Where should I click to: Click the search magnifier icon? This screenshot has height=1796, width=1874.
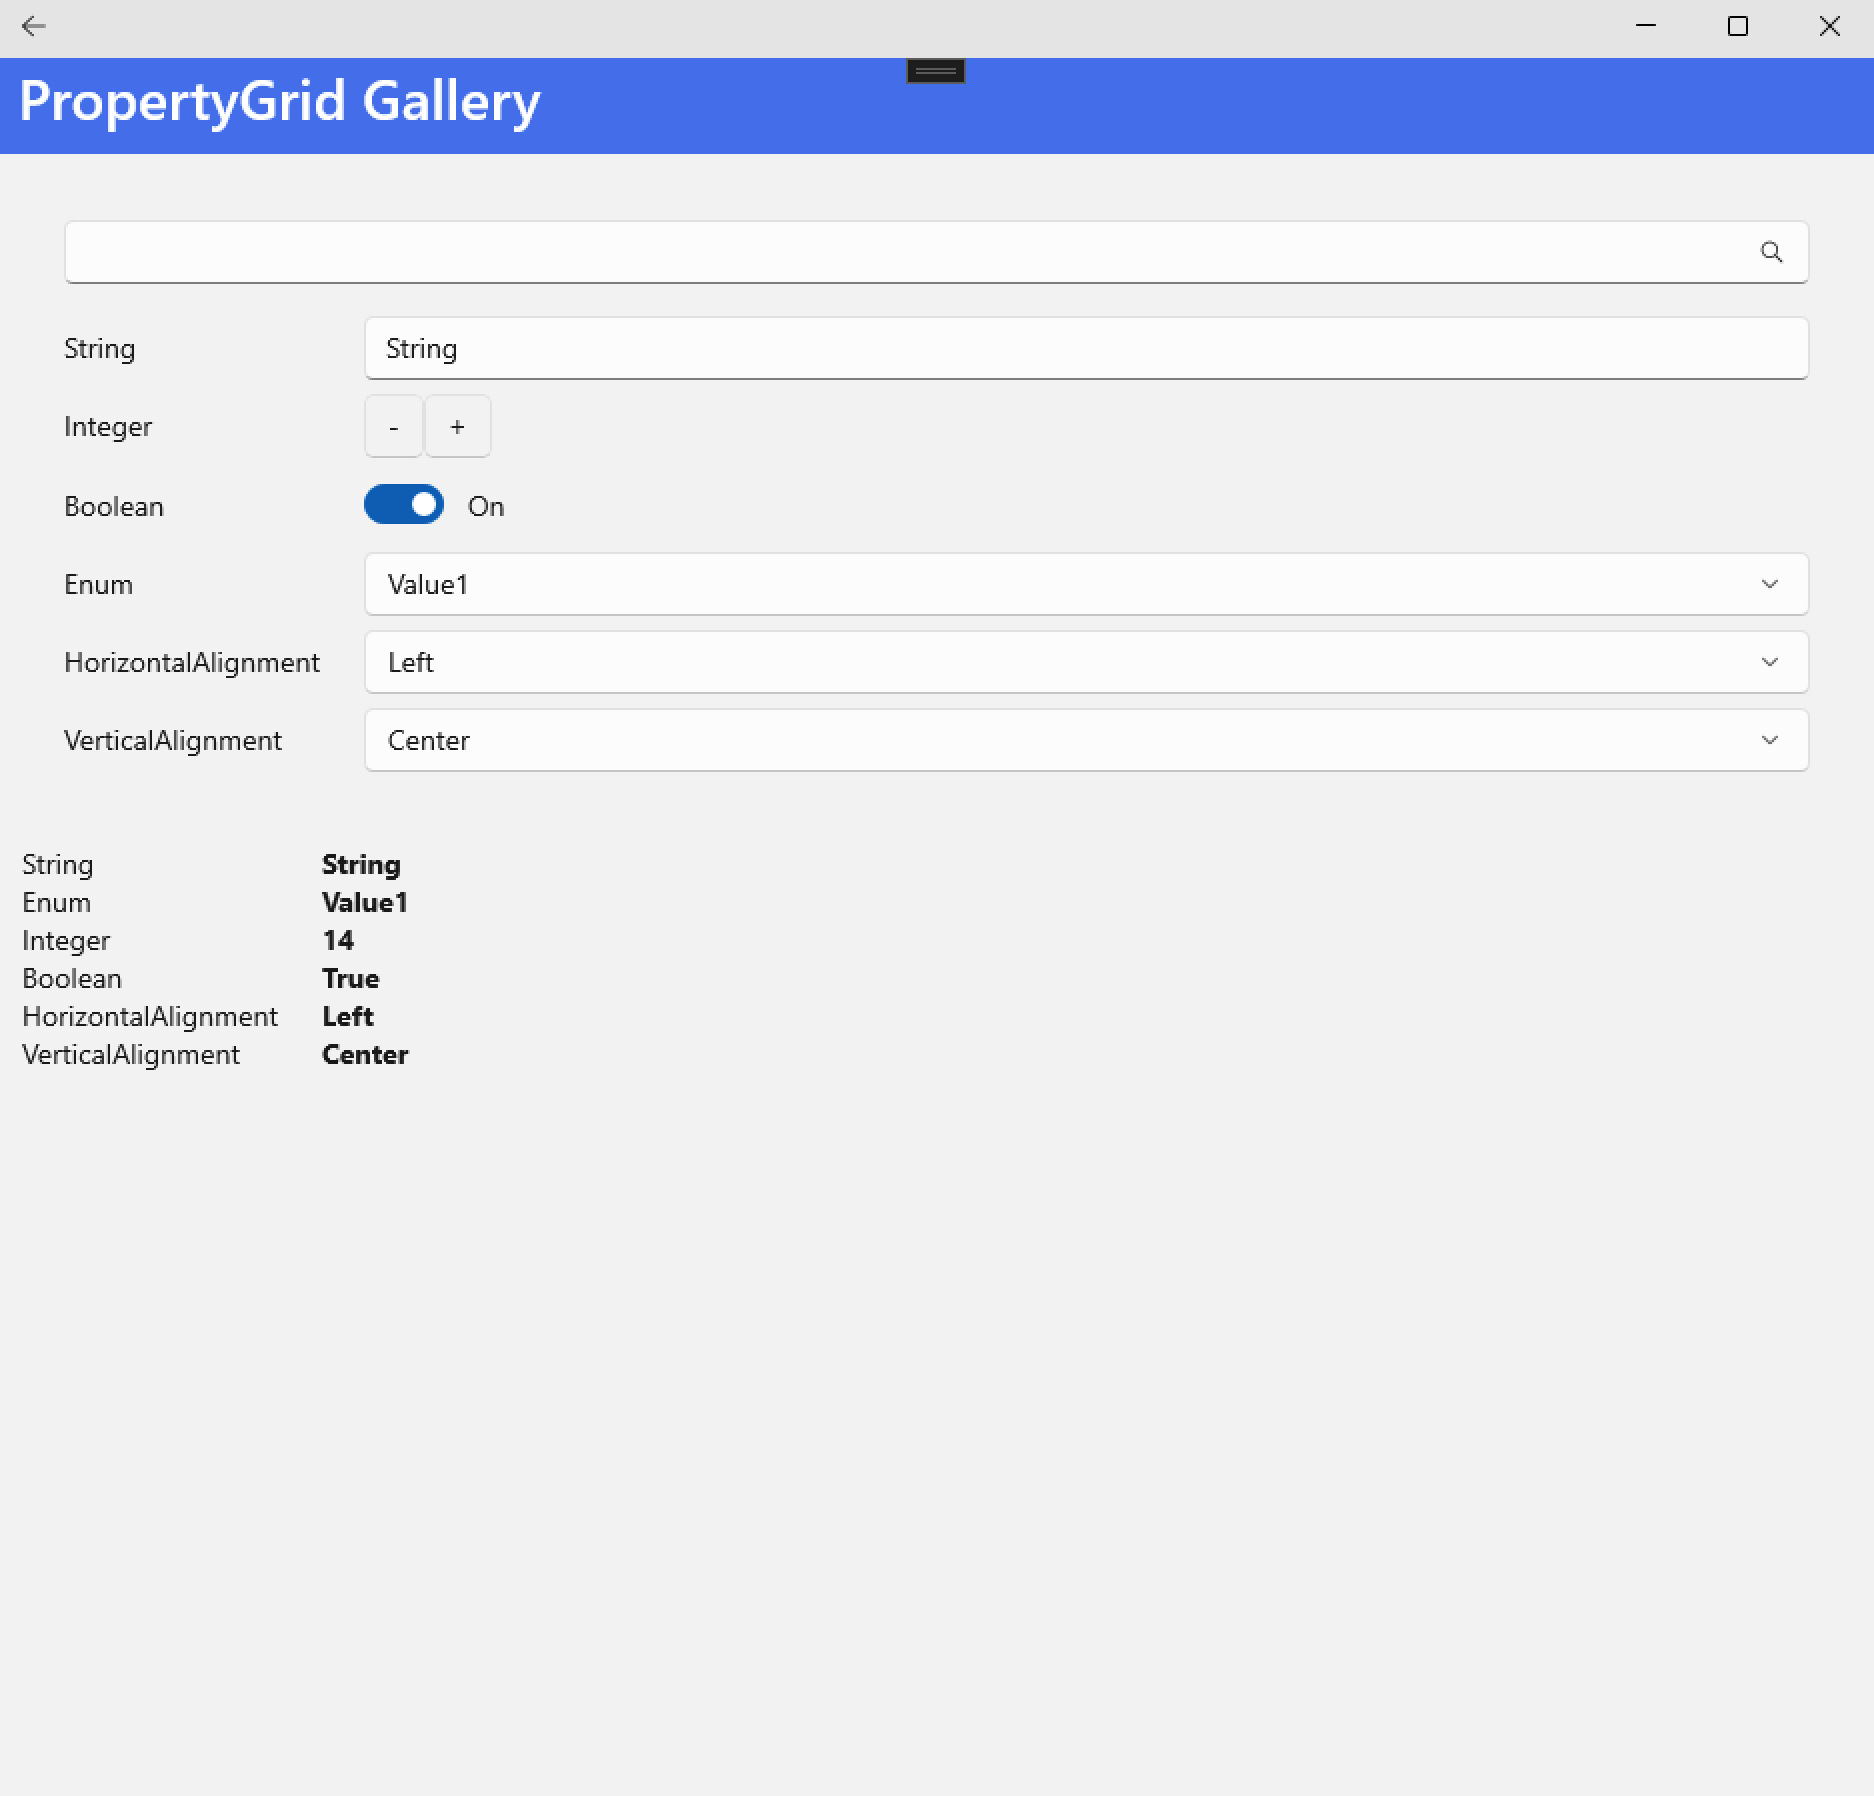[1771, 252]
